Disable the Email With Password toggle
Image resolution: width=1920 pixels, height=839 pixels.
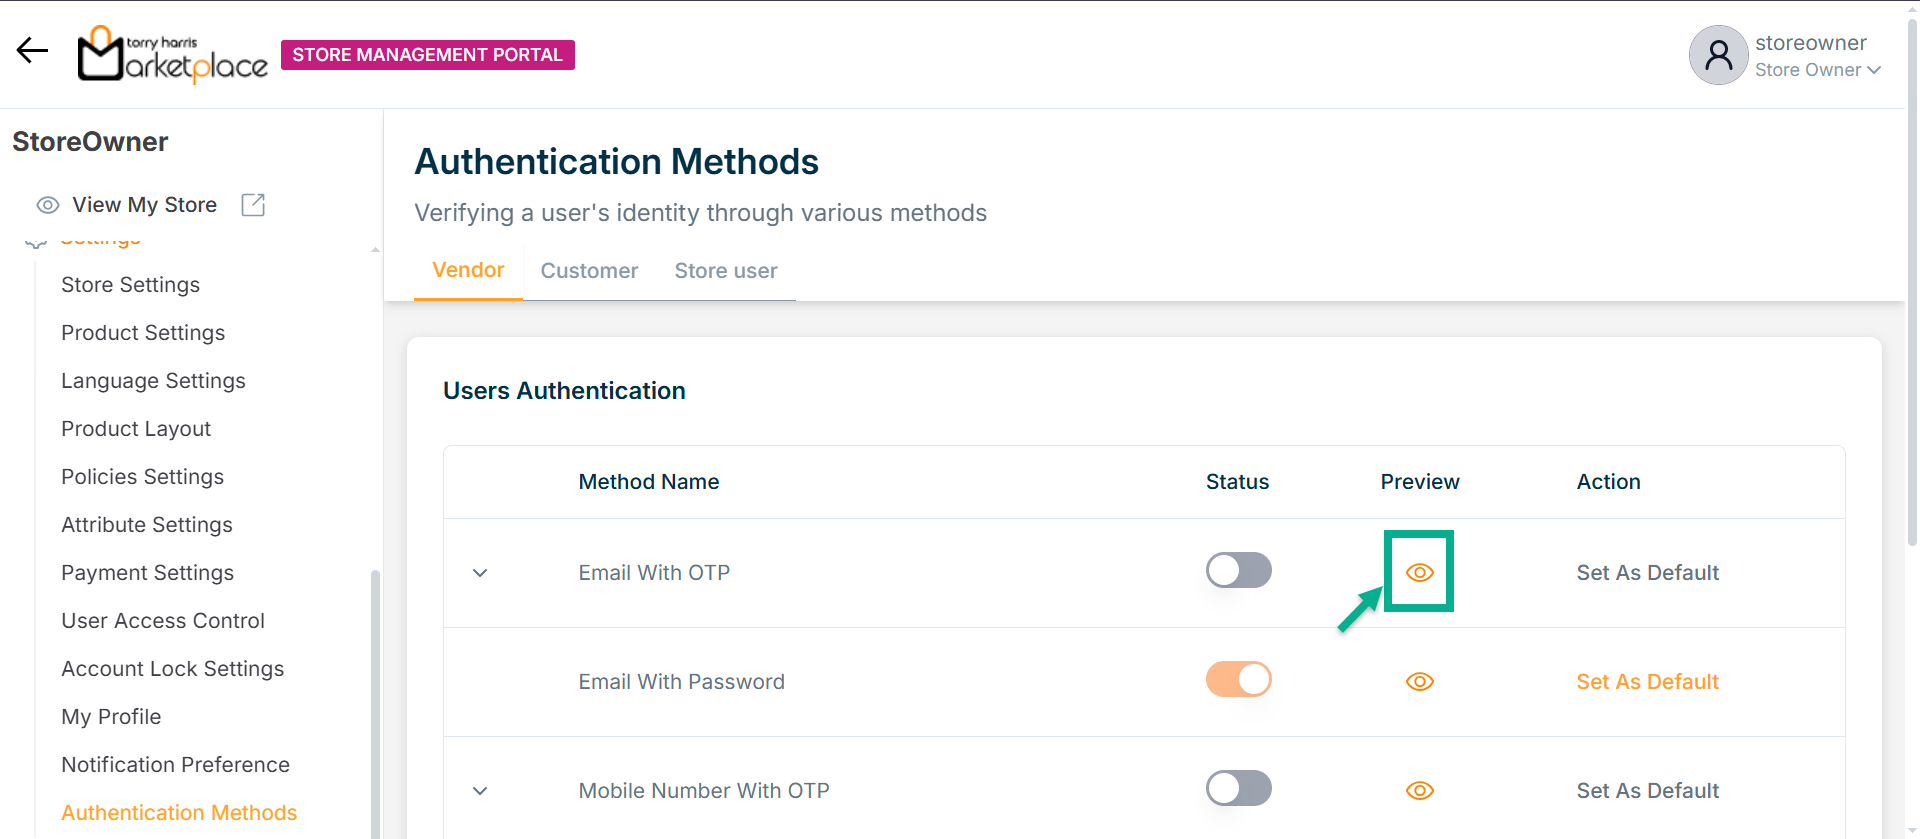(x=1238, y=680)
